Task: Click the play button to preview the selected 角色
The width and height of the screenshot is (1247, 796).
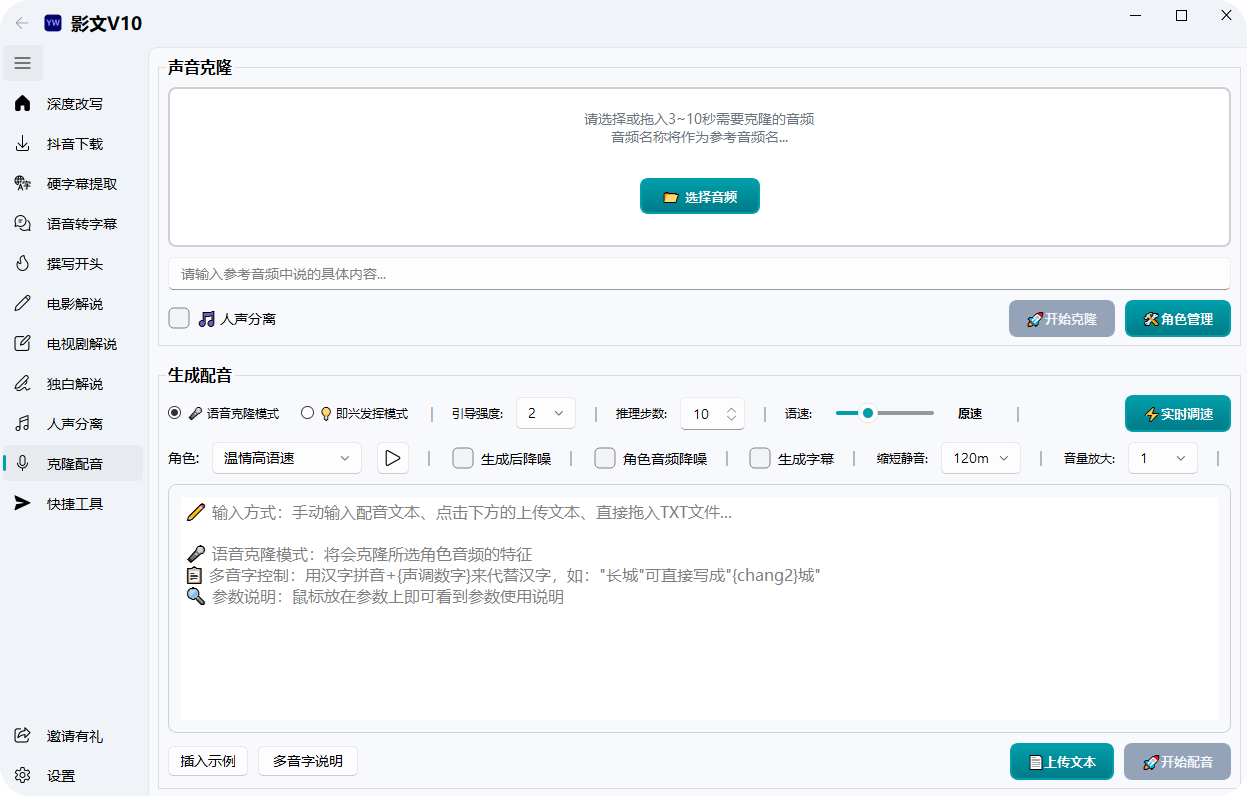Action: click(x=393, y=458)
